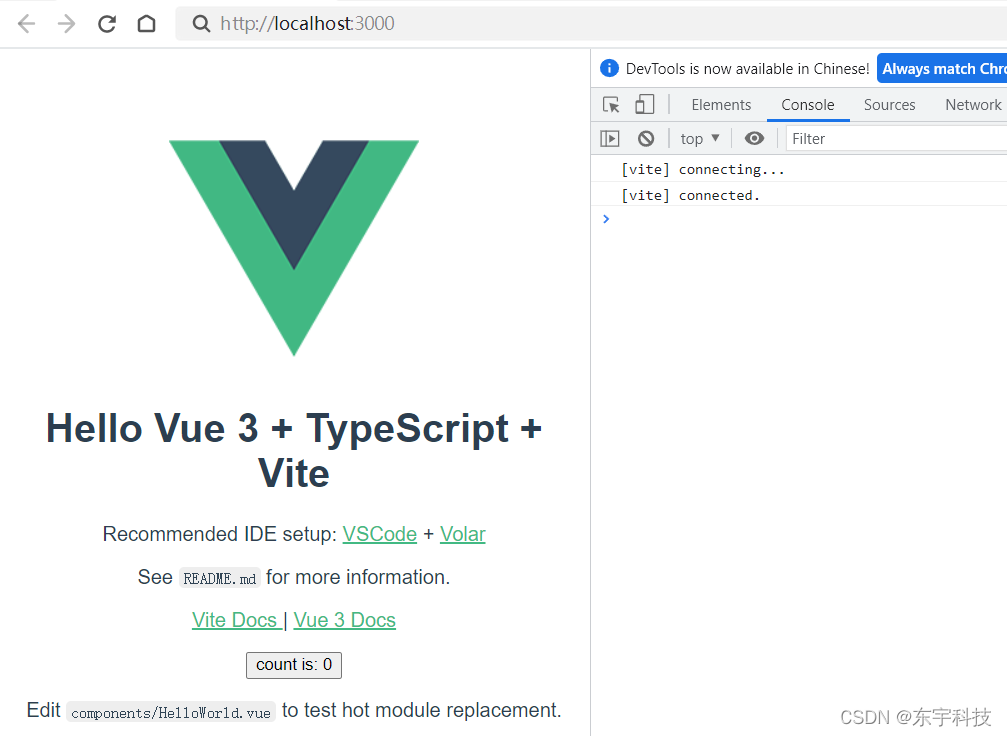Open the Volar link
The image size is (1007, 736).
click(462, 534)
